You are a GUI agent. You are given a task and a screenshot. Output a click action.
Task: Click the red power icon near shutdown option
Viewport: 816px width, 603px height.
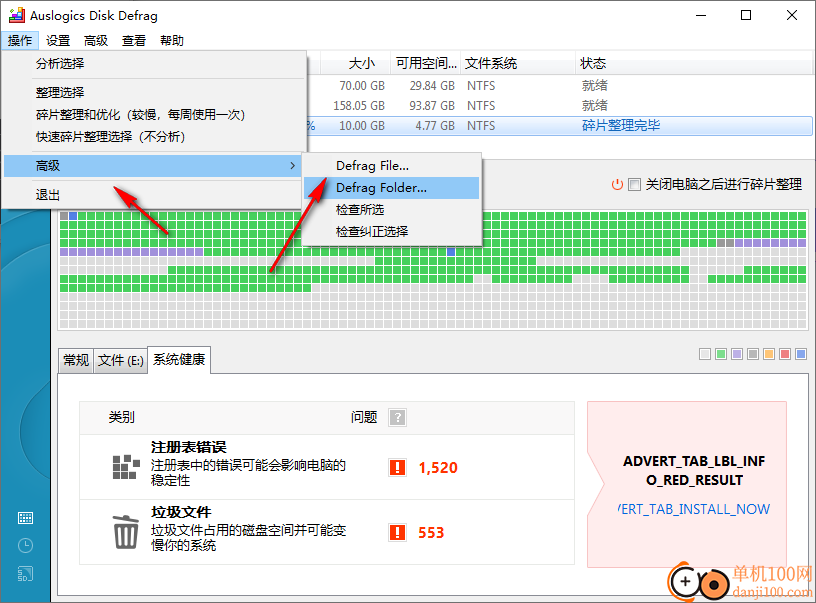617,184
